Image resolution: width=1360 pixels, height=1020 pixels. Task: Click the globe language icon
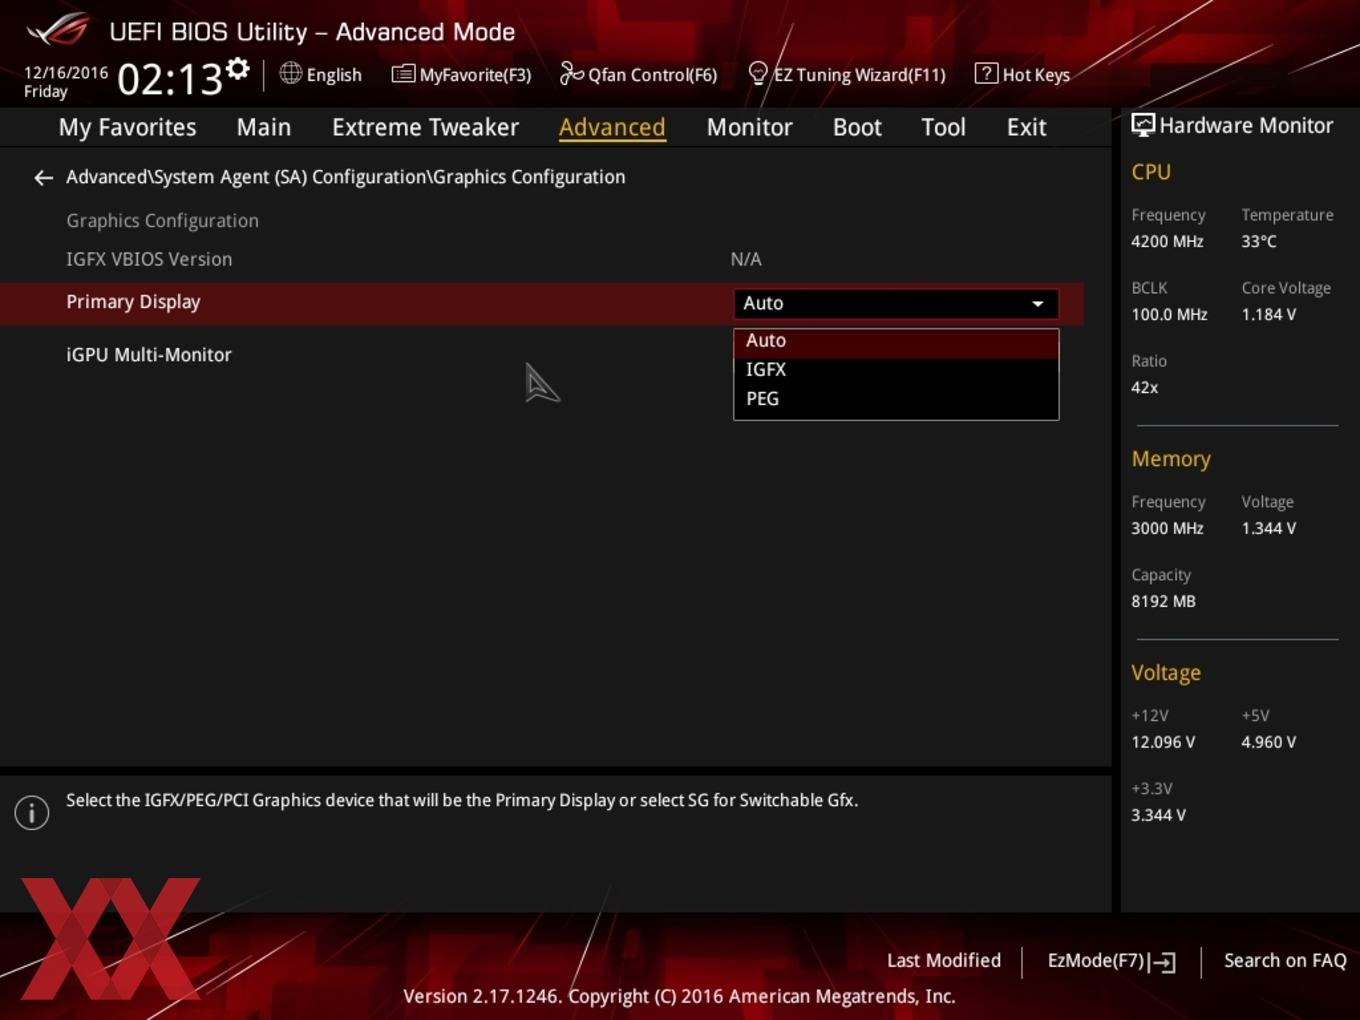pos(290,73)
